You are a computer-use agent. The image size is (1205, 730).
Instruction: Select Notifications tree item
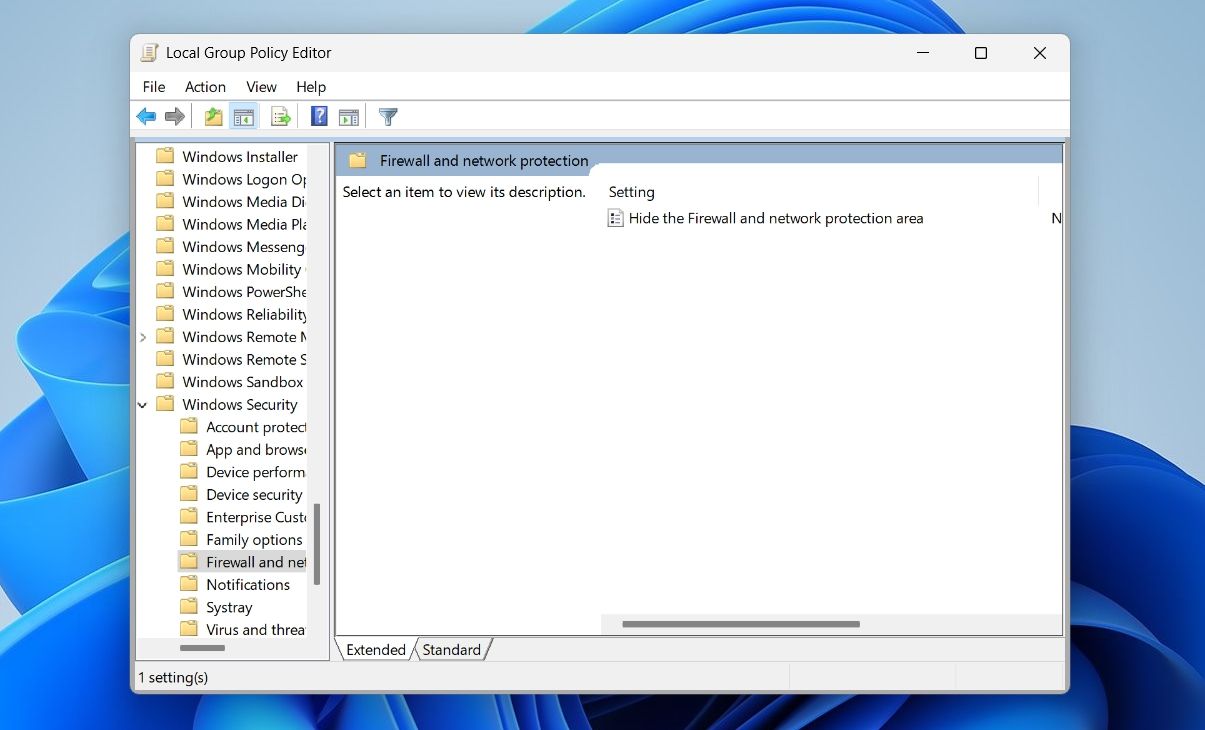coord(248,585)
